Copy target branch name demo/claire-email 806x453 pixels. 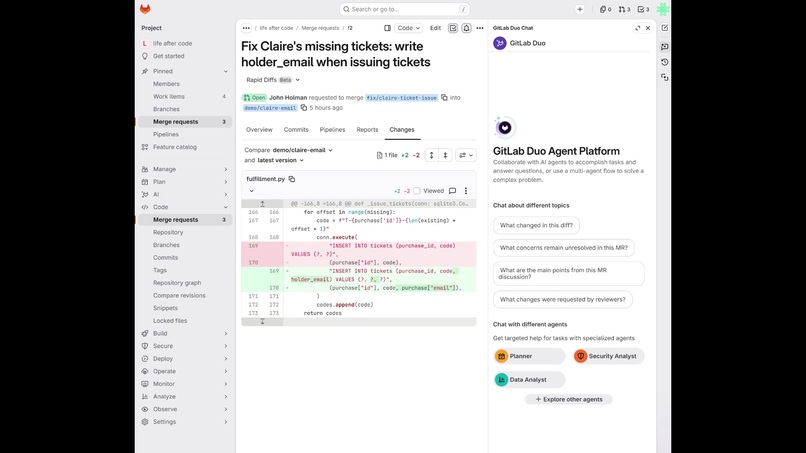(304, 107)
